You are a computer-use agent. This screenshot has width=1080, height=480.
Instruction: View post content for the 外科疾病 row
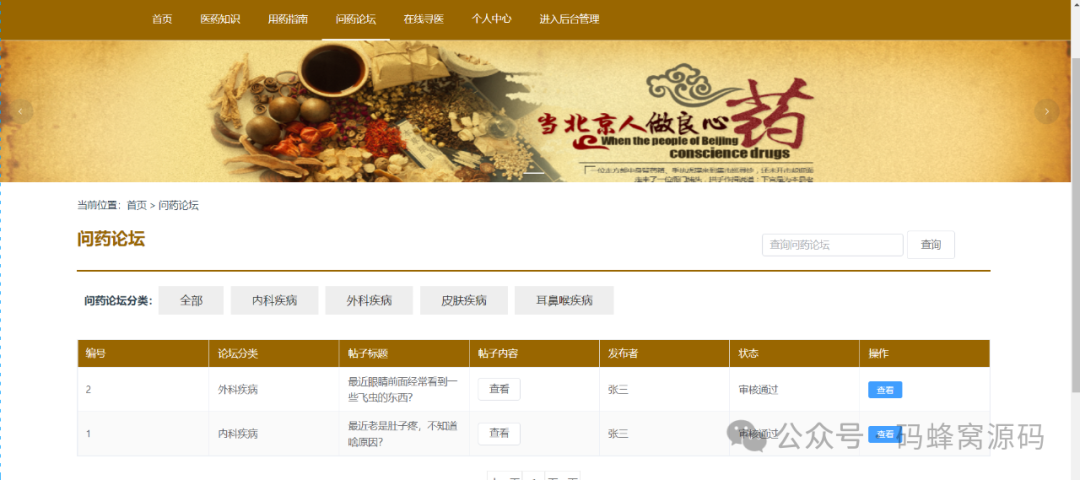499,389
